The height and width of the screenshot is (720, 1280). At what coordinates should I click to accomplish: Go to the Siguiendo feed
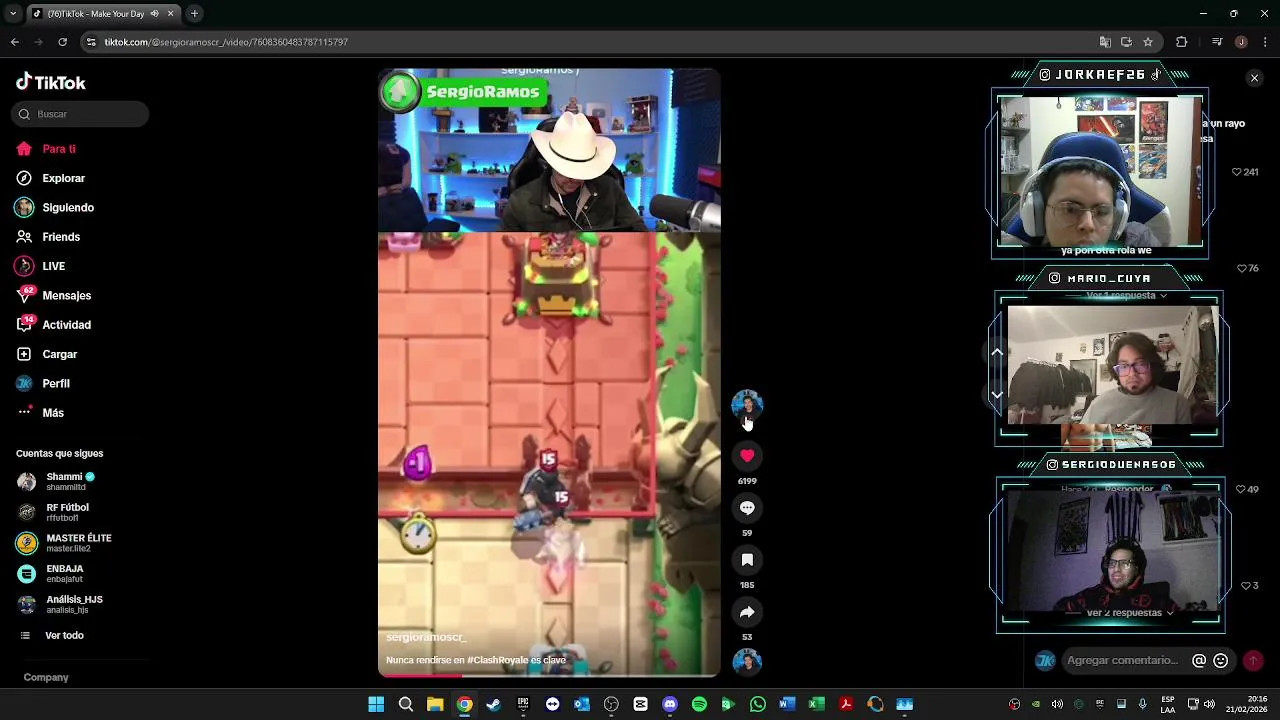coord(54,207)
